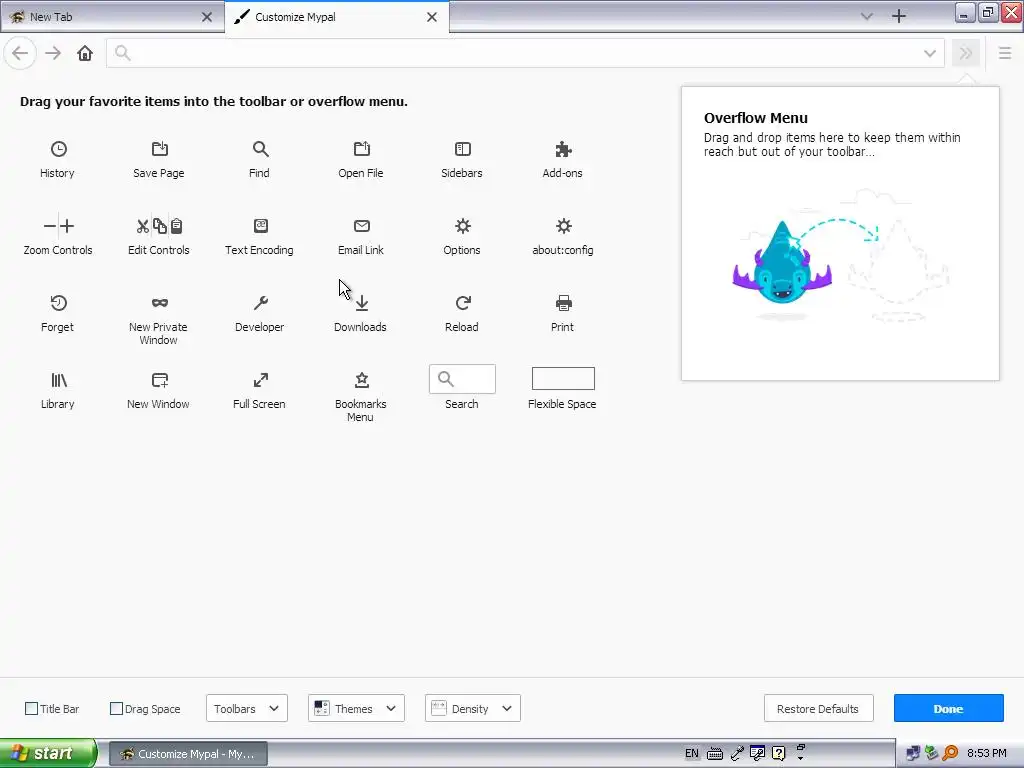
Task: Select the New Private Window mask icon
Action: pyautogui.click(x=159, y=303)
